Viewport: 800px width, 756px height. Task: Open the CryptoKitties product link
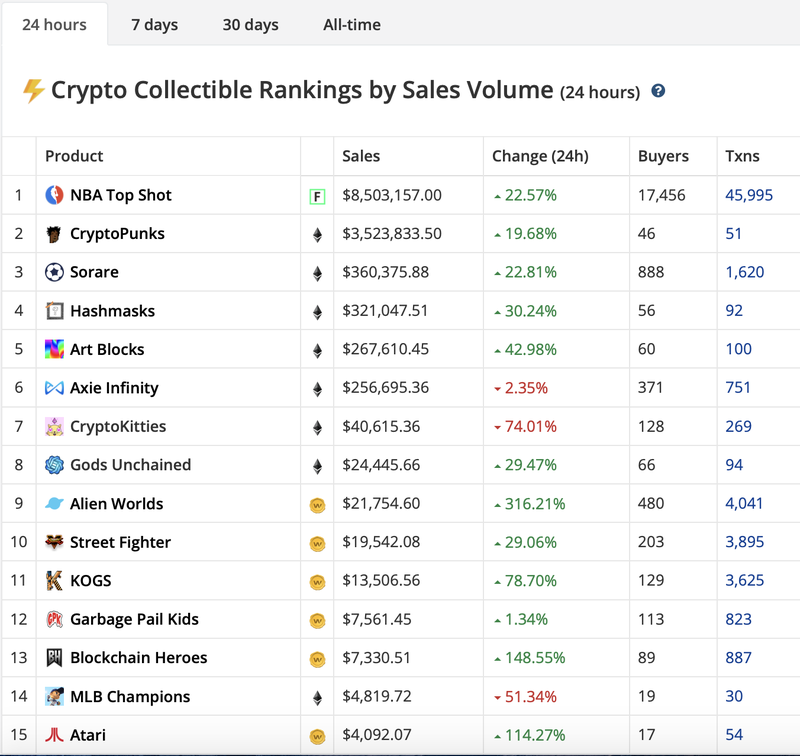(x=118, y=426)
